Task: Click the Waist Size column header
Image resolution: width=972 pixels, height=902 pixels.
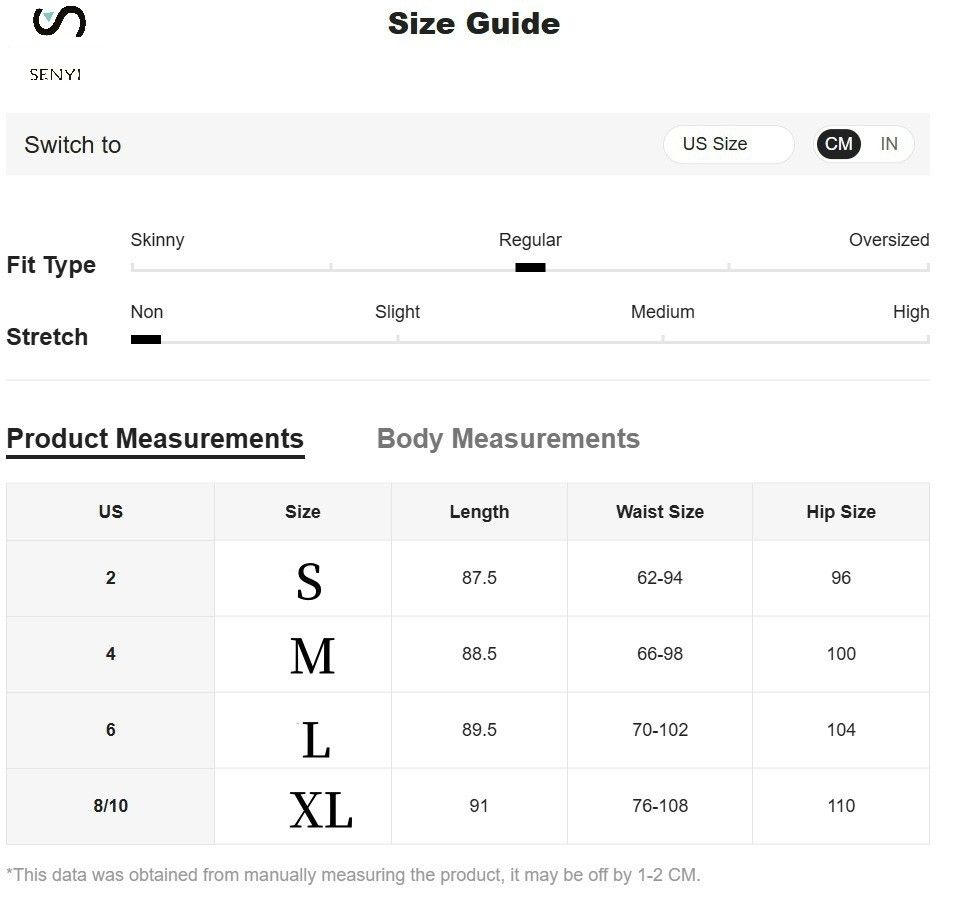Action: pos(660,512)
